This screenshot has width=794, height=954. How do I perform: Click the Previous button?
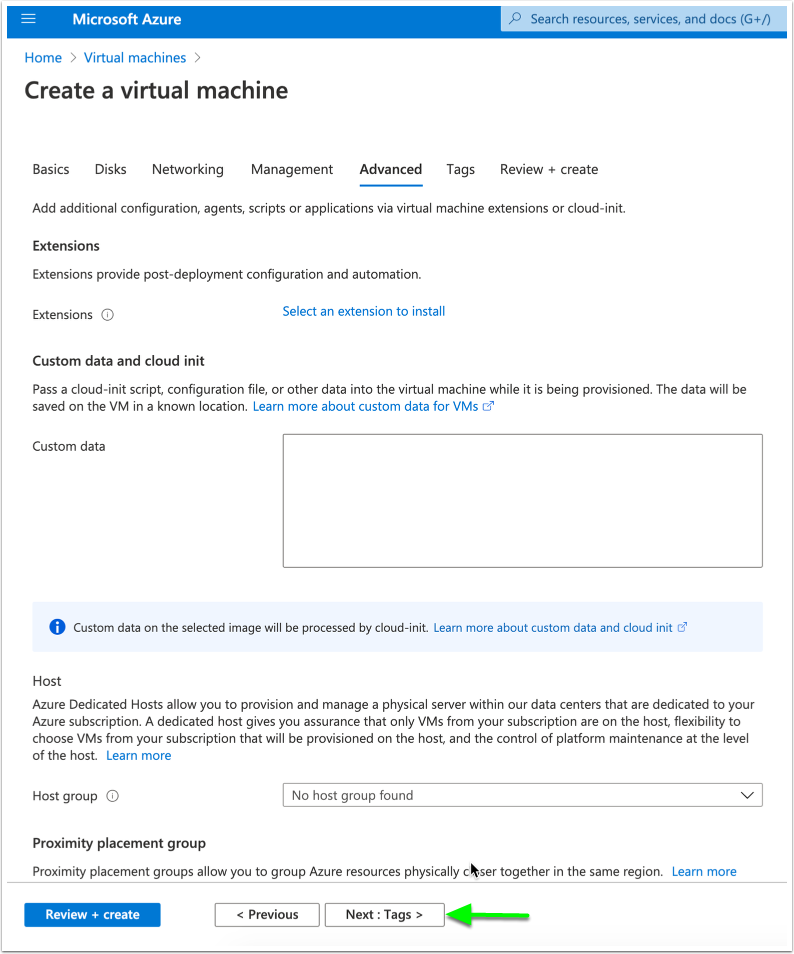(x=267, y=914)
